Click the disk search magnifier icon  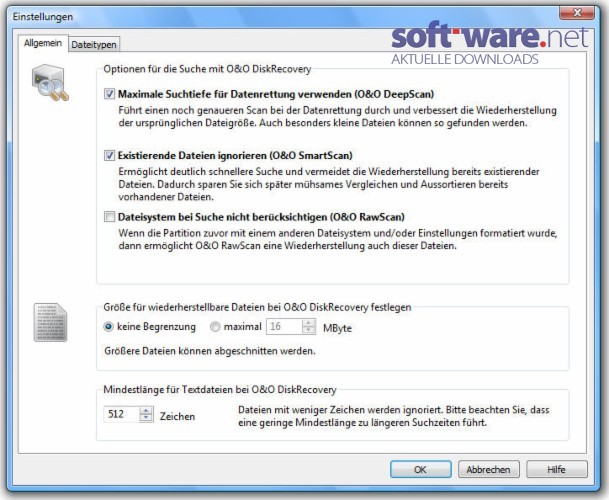tap(50, 82)
